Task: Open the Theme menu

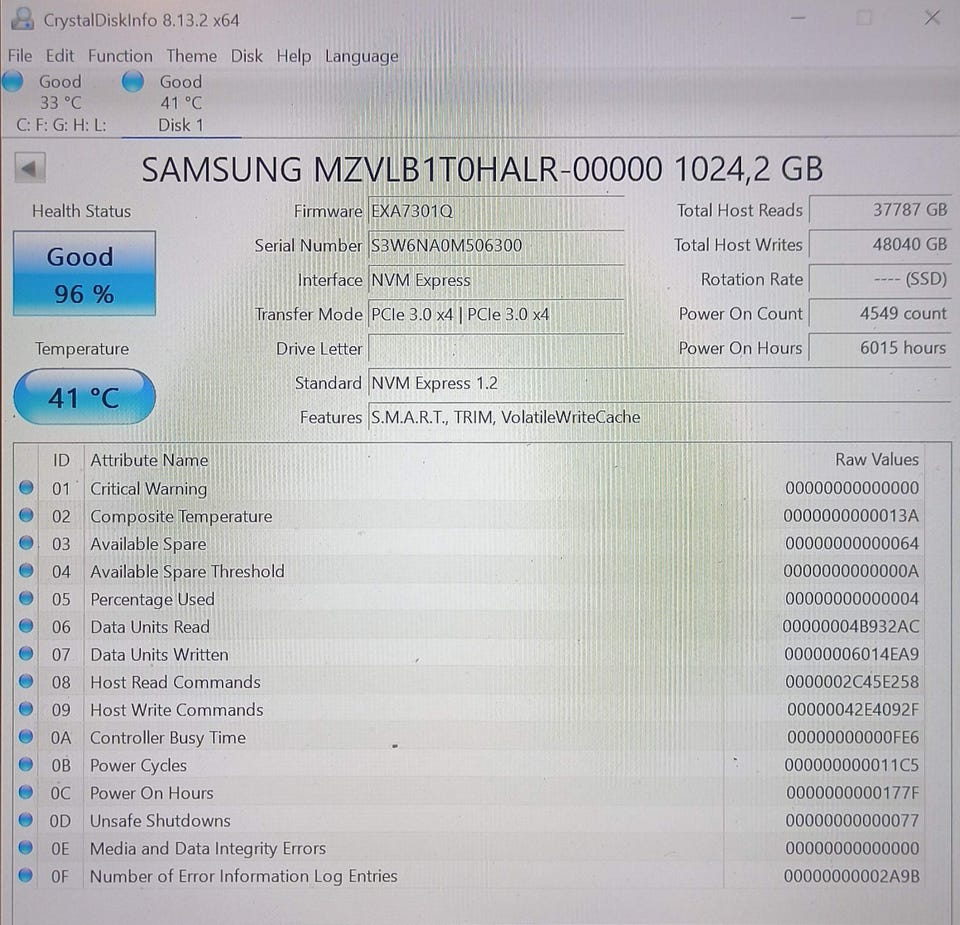Action: (192, 56)
